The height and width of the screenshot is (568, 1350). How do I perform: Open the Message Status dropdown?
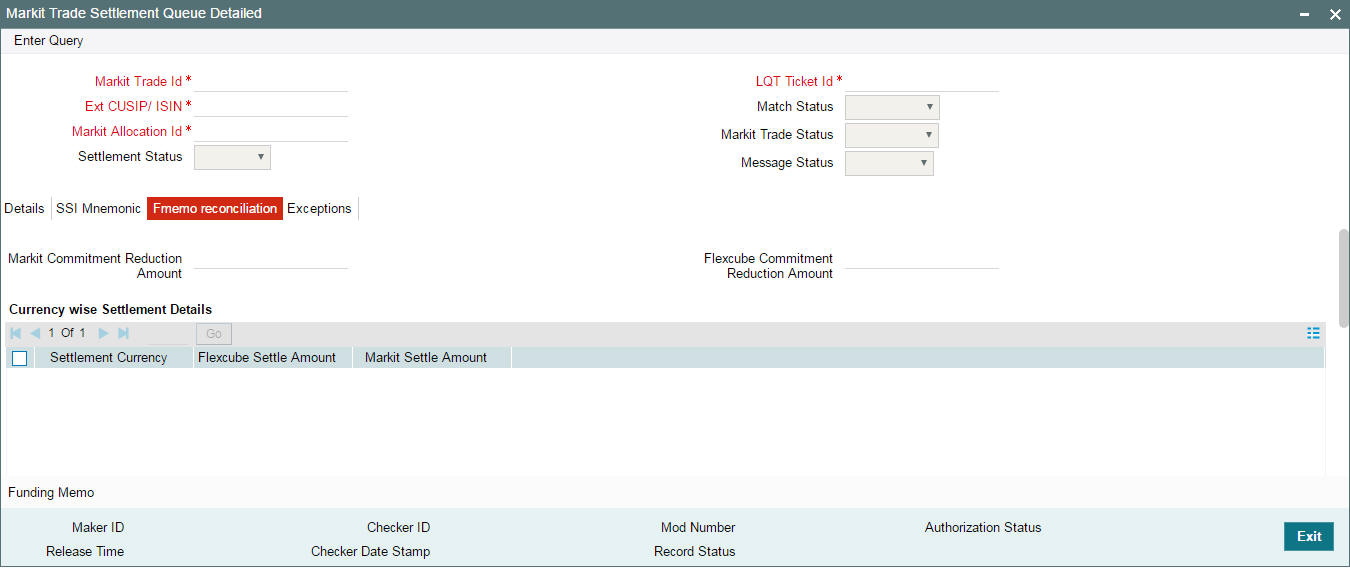[x=889, y=163]
